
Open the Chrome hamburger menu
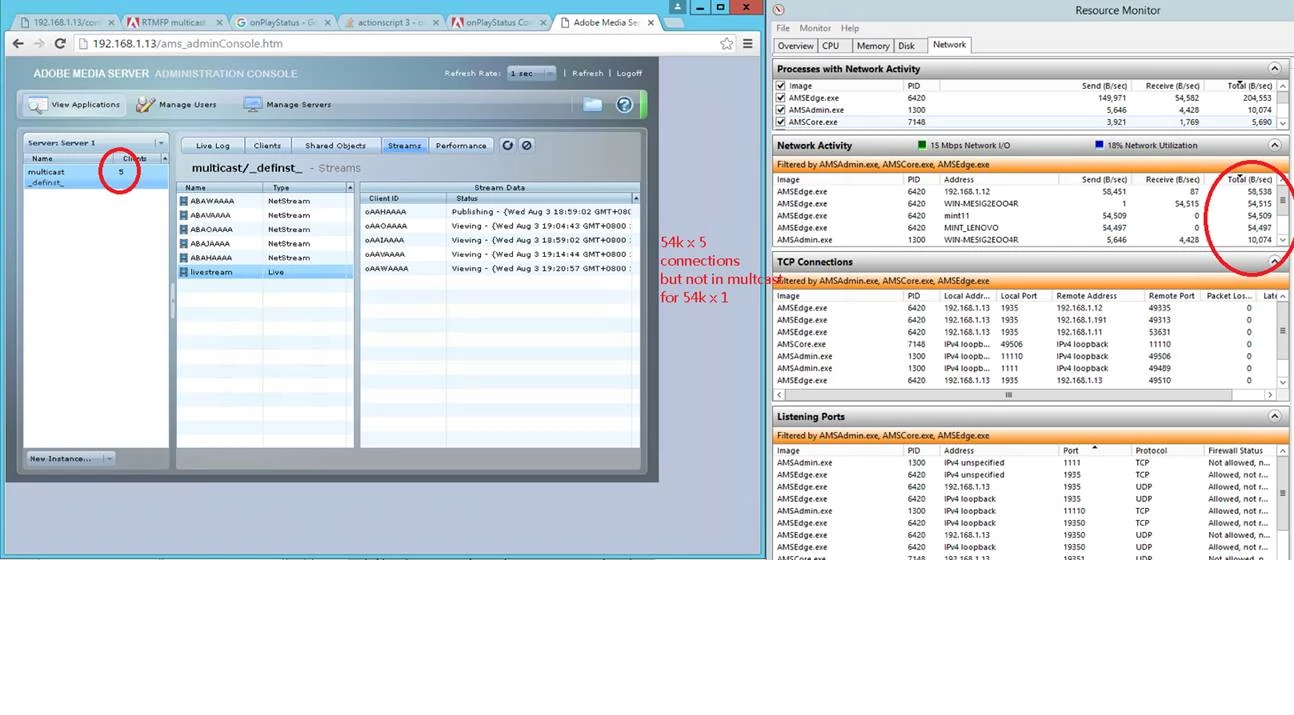coord(747,43)
